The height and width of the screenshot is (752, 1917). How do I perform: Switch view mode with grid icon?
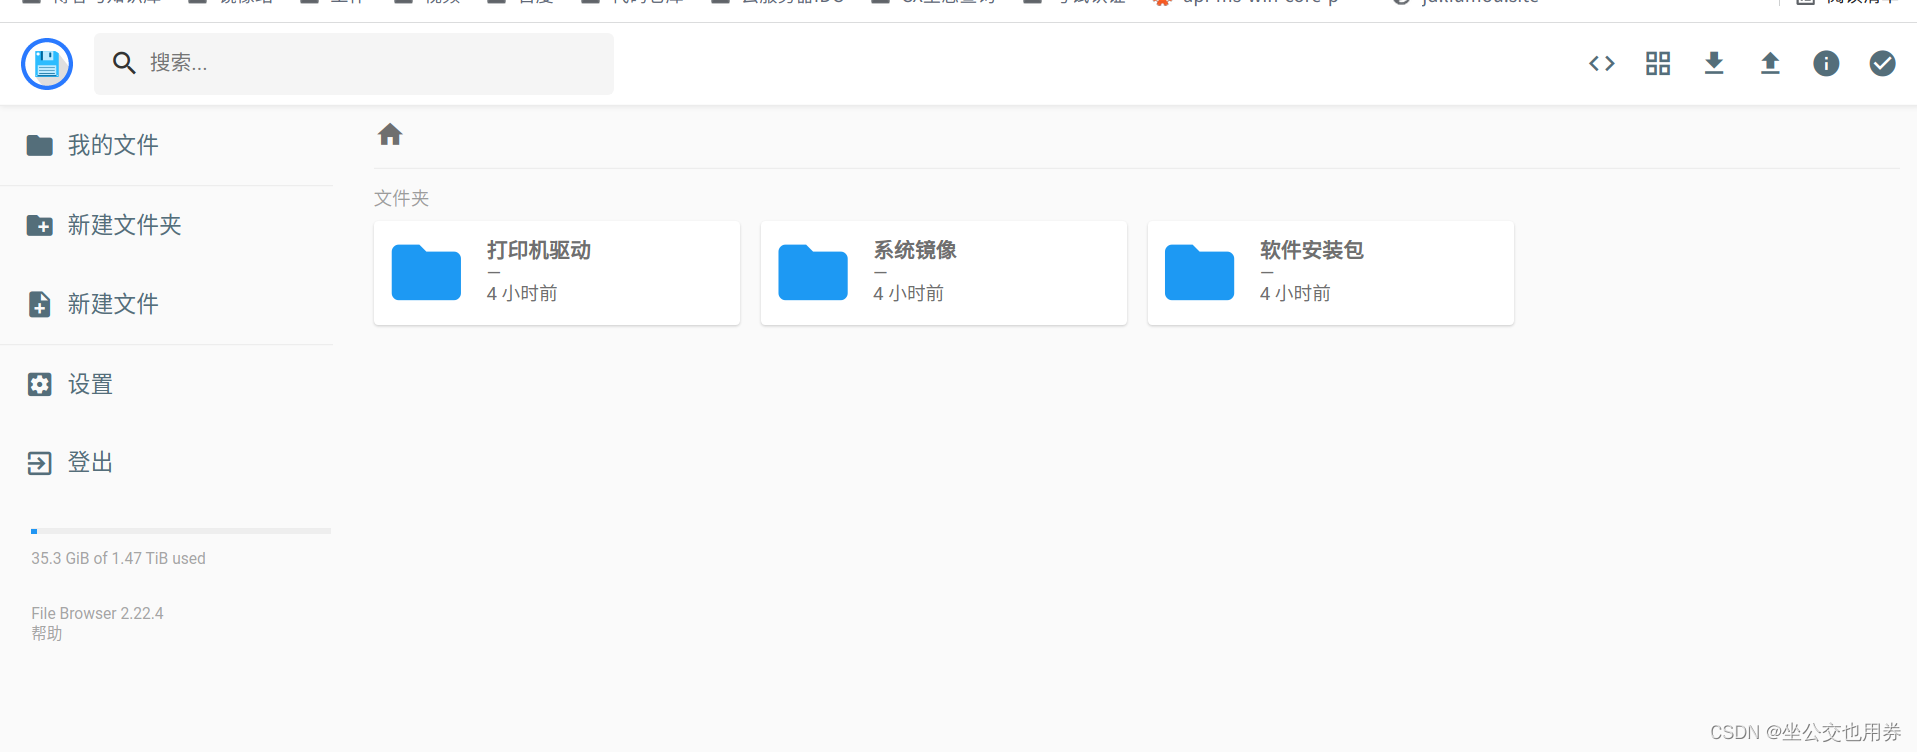coord(1658,64)
